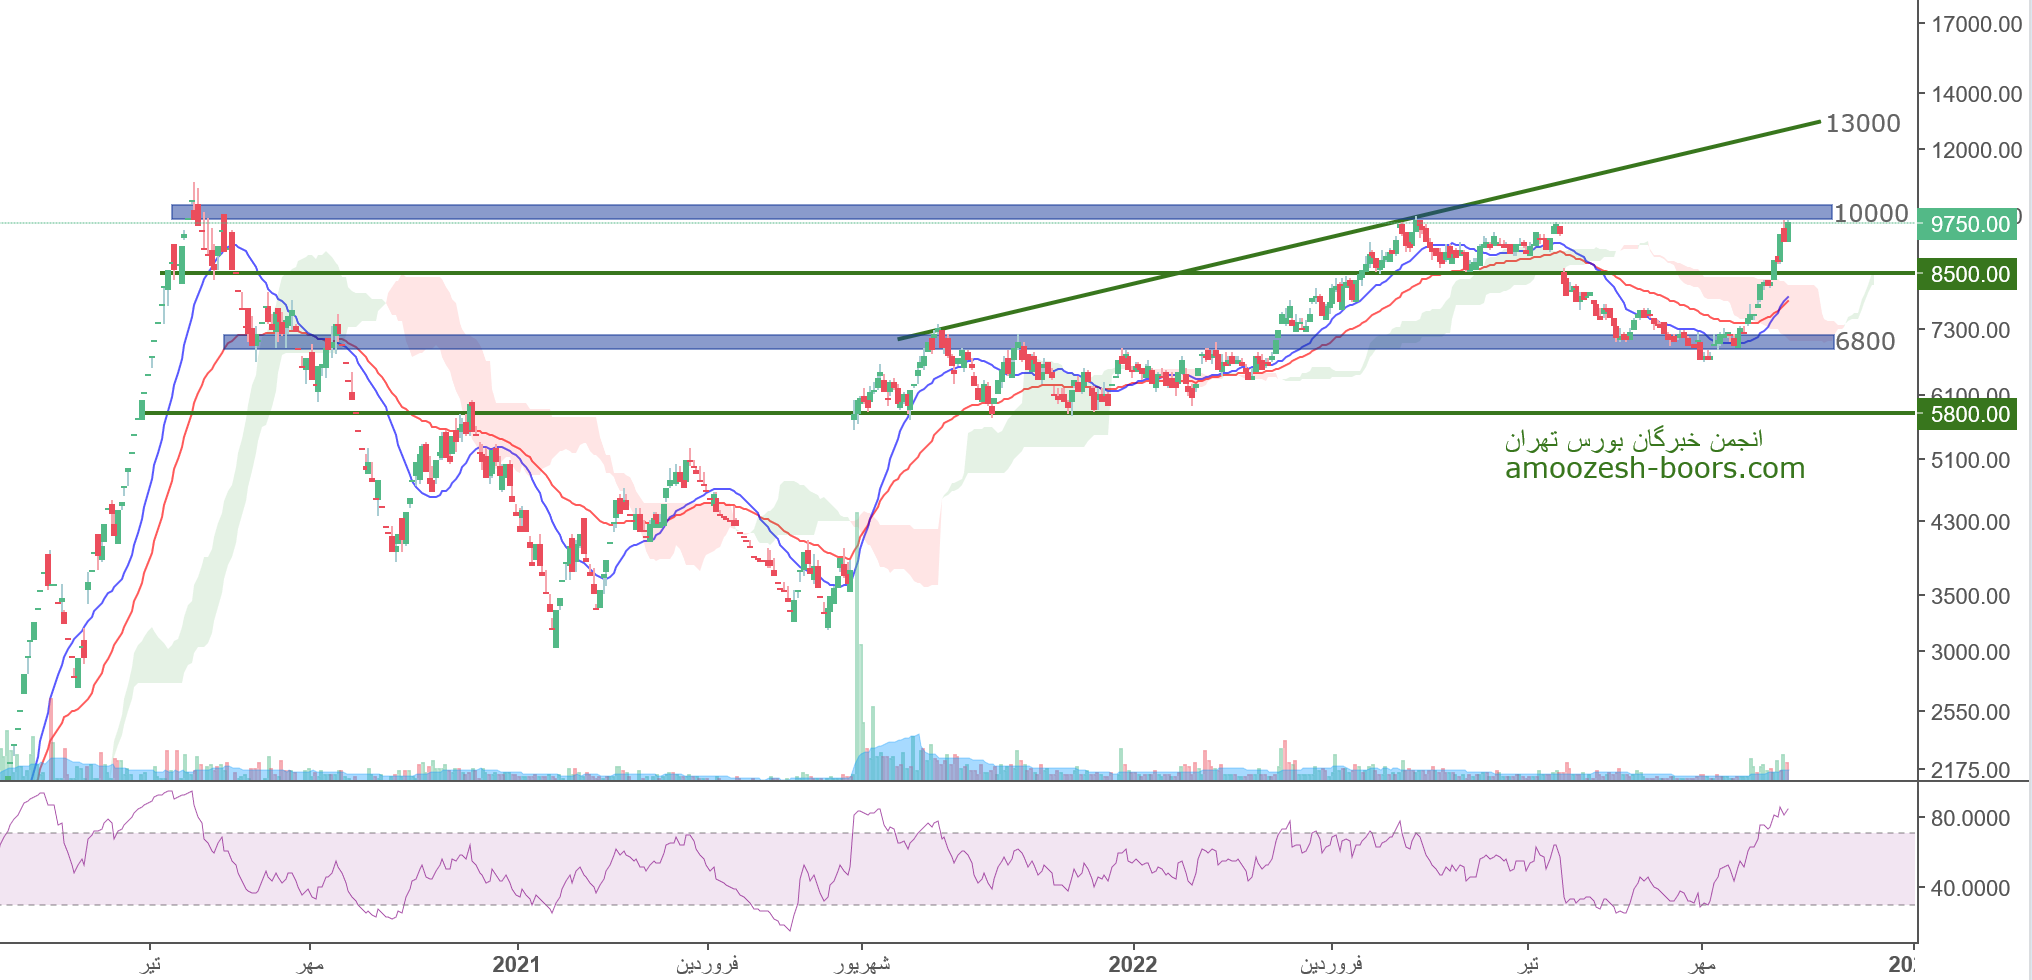Click the فروردین label right after 2021
This screenshot has width=2032, height=980.
pos(707,964)
